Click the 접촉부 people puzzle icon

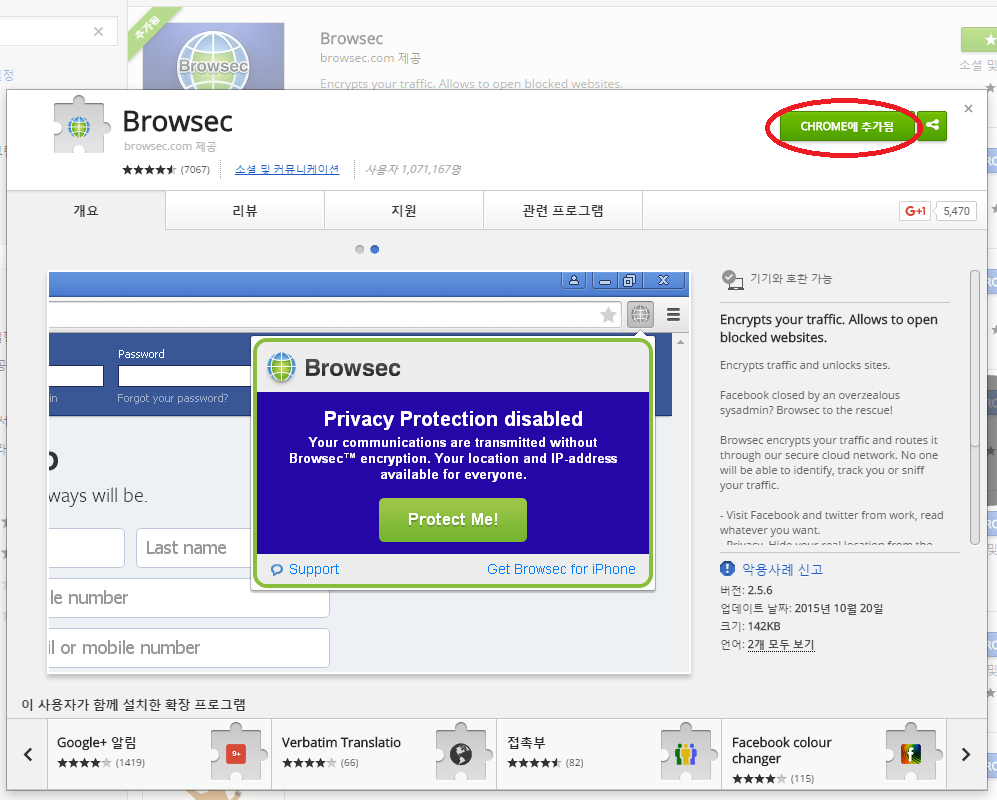(685, 753)
